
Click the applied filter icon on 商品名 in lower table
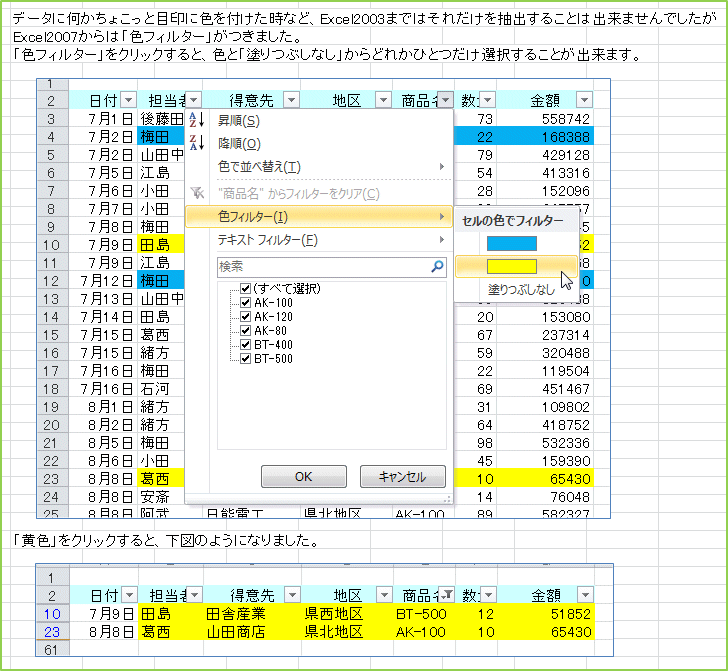[x=446, y=594]
